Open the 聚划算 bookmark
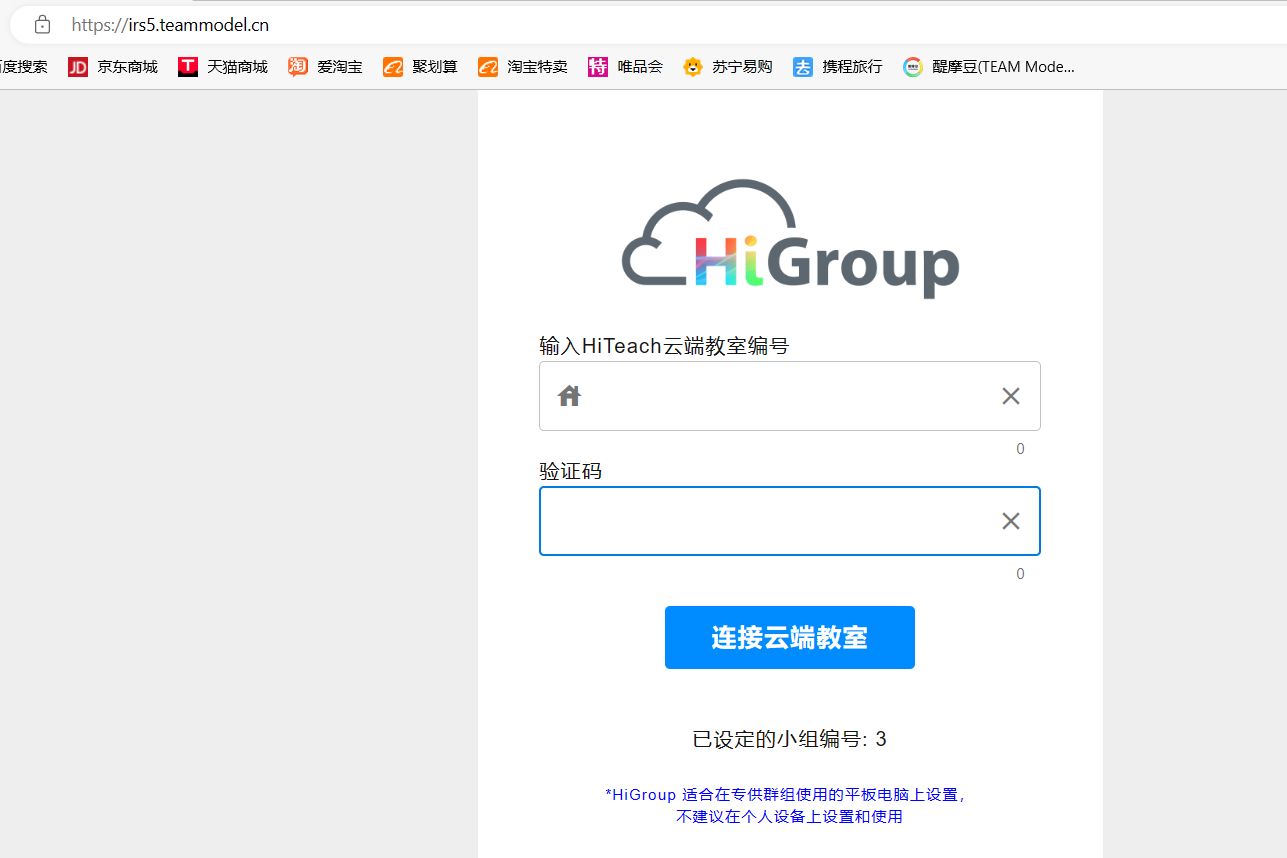1287x858 pixels. click(x=421, y=67)
